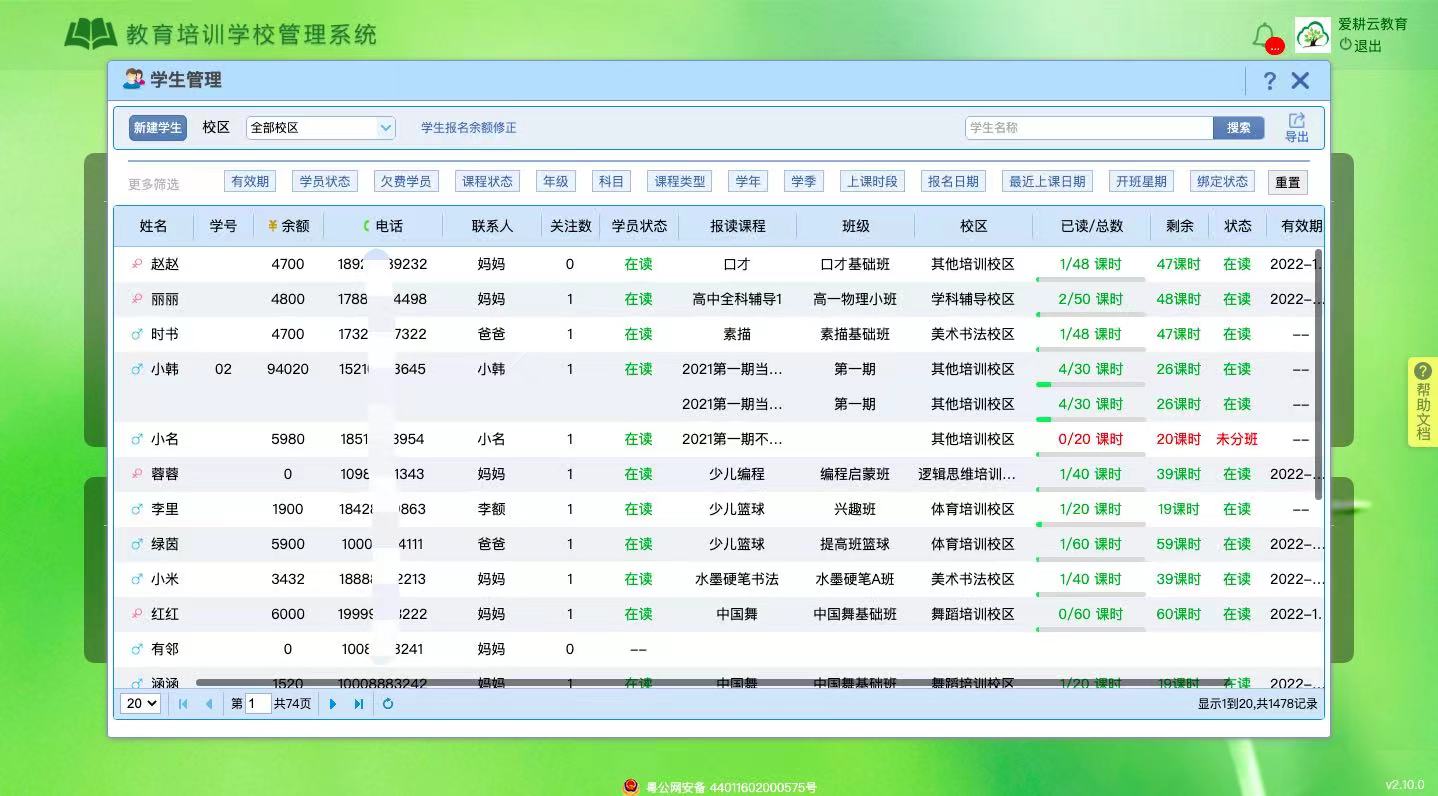This screenshot has height=796, width=1438.
Task: Click the 爱耕云教育 avatar logo icon
Action: click(x=1313, y=33)
